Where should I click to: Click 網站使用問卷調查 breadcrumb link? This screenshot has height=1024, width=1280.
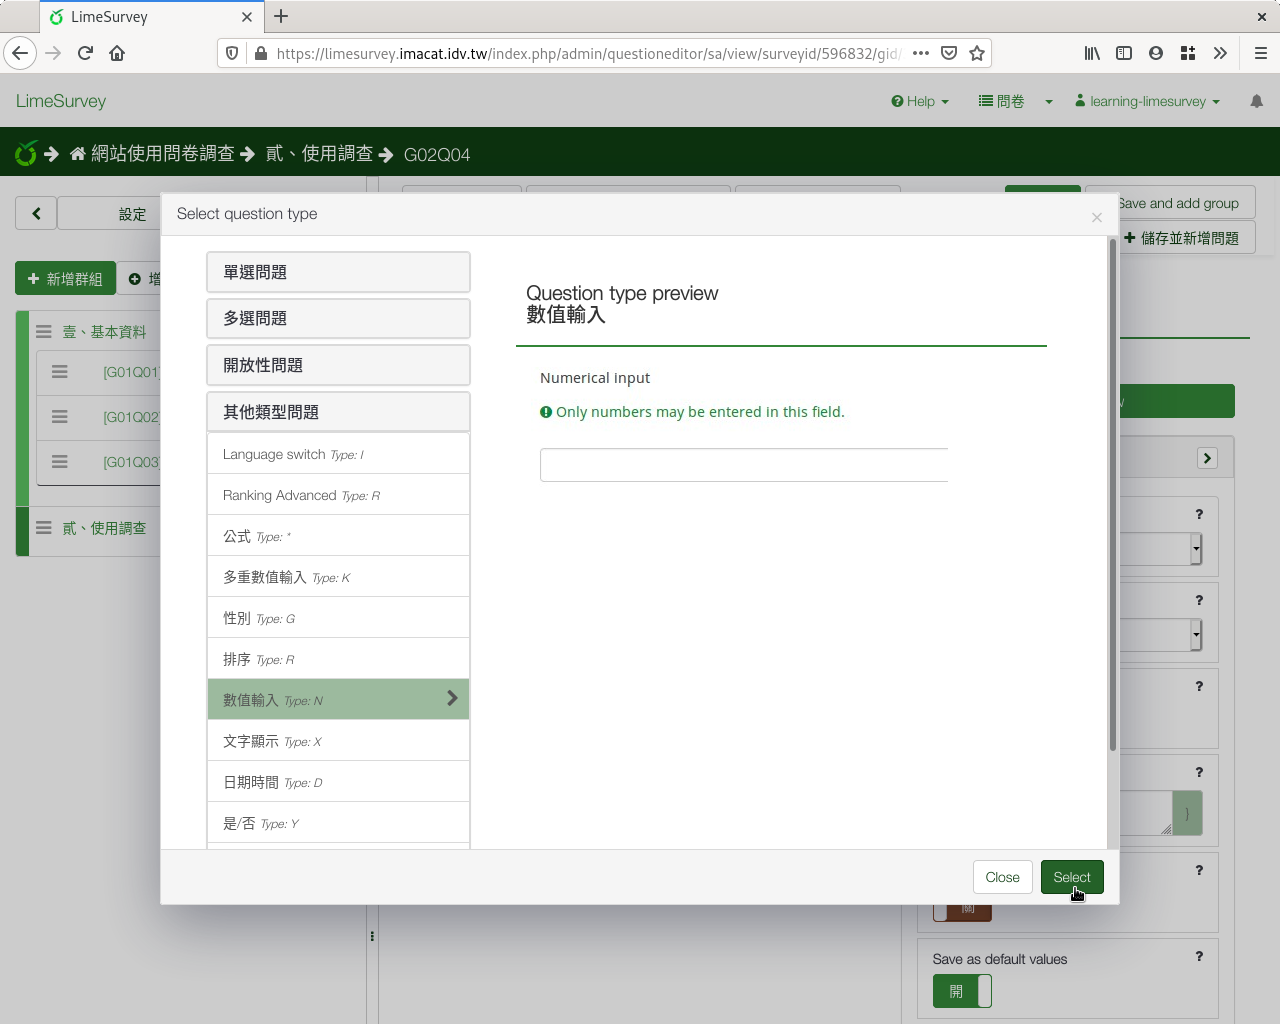tap(162, 153)
